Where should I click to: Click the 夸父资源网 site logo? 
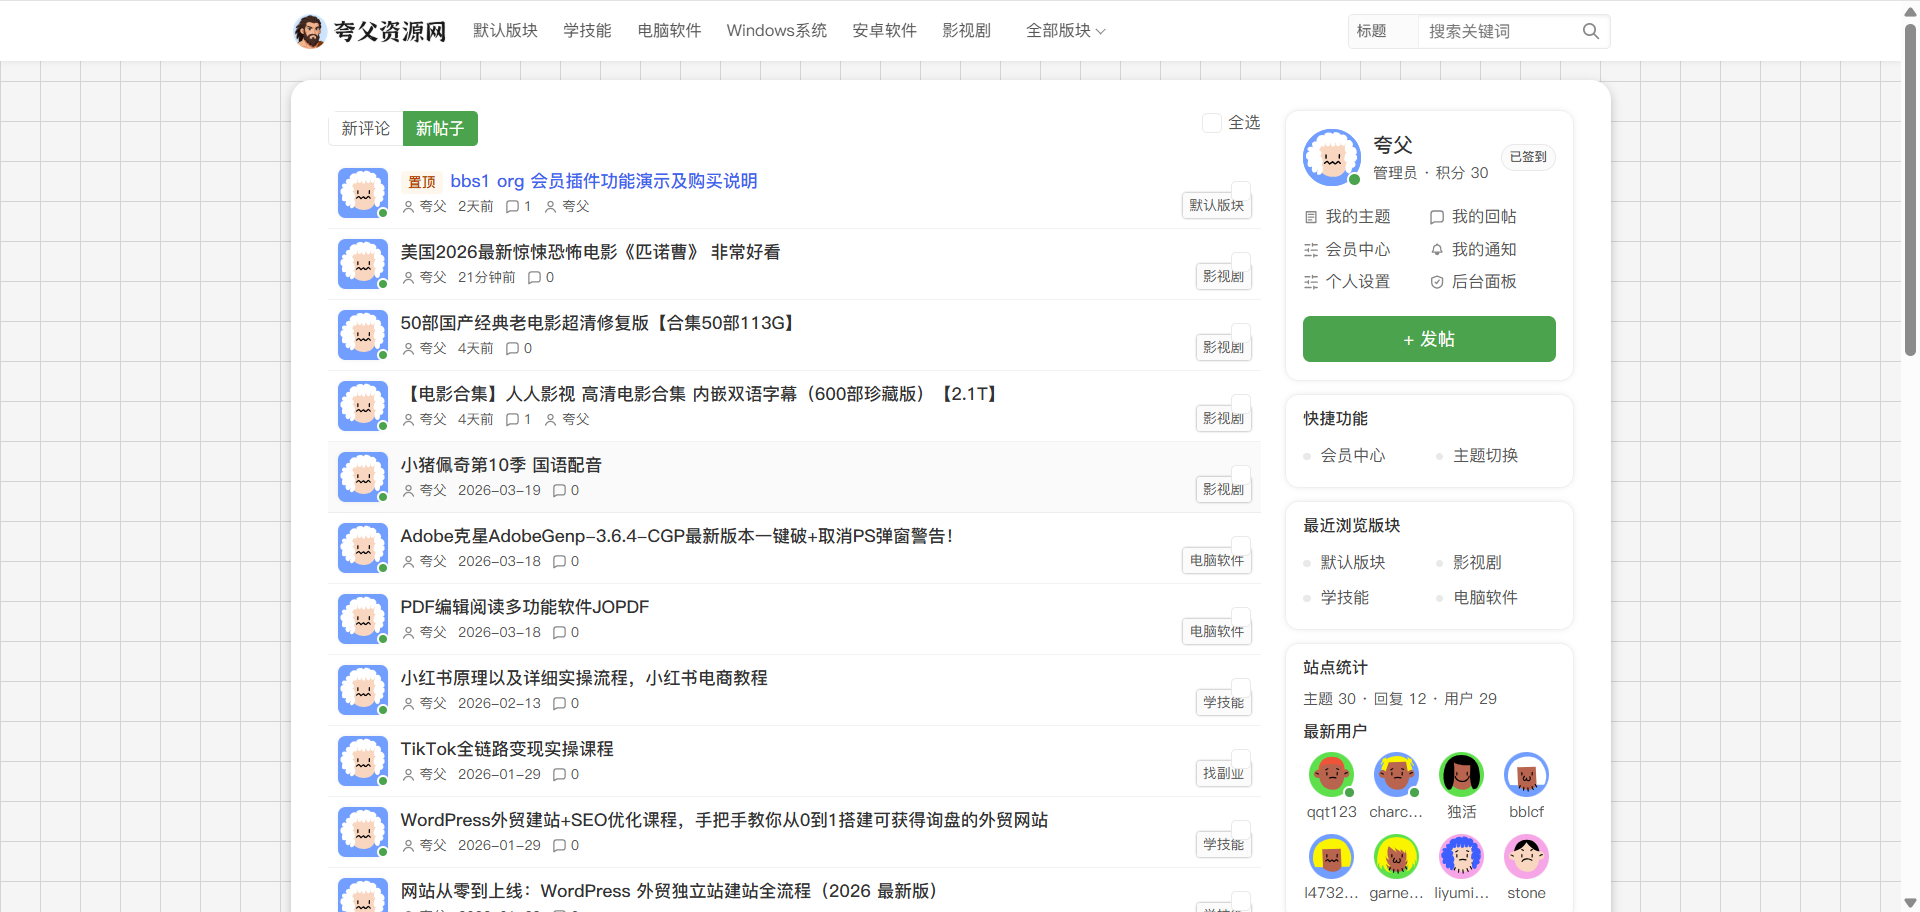[370, 31]
